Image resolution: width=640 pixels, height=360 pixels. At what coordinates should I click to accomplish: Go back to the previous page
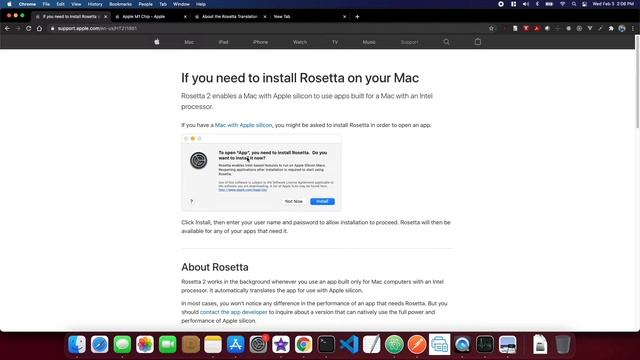coord(7,29)
